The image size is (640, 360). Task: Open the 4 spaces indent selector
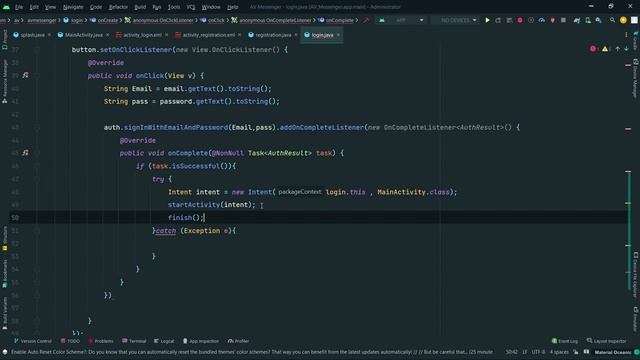pos(559,352)
